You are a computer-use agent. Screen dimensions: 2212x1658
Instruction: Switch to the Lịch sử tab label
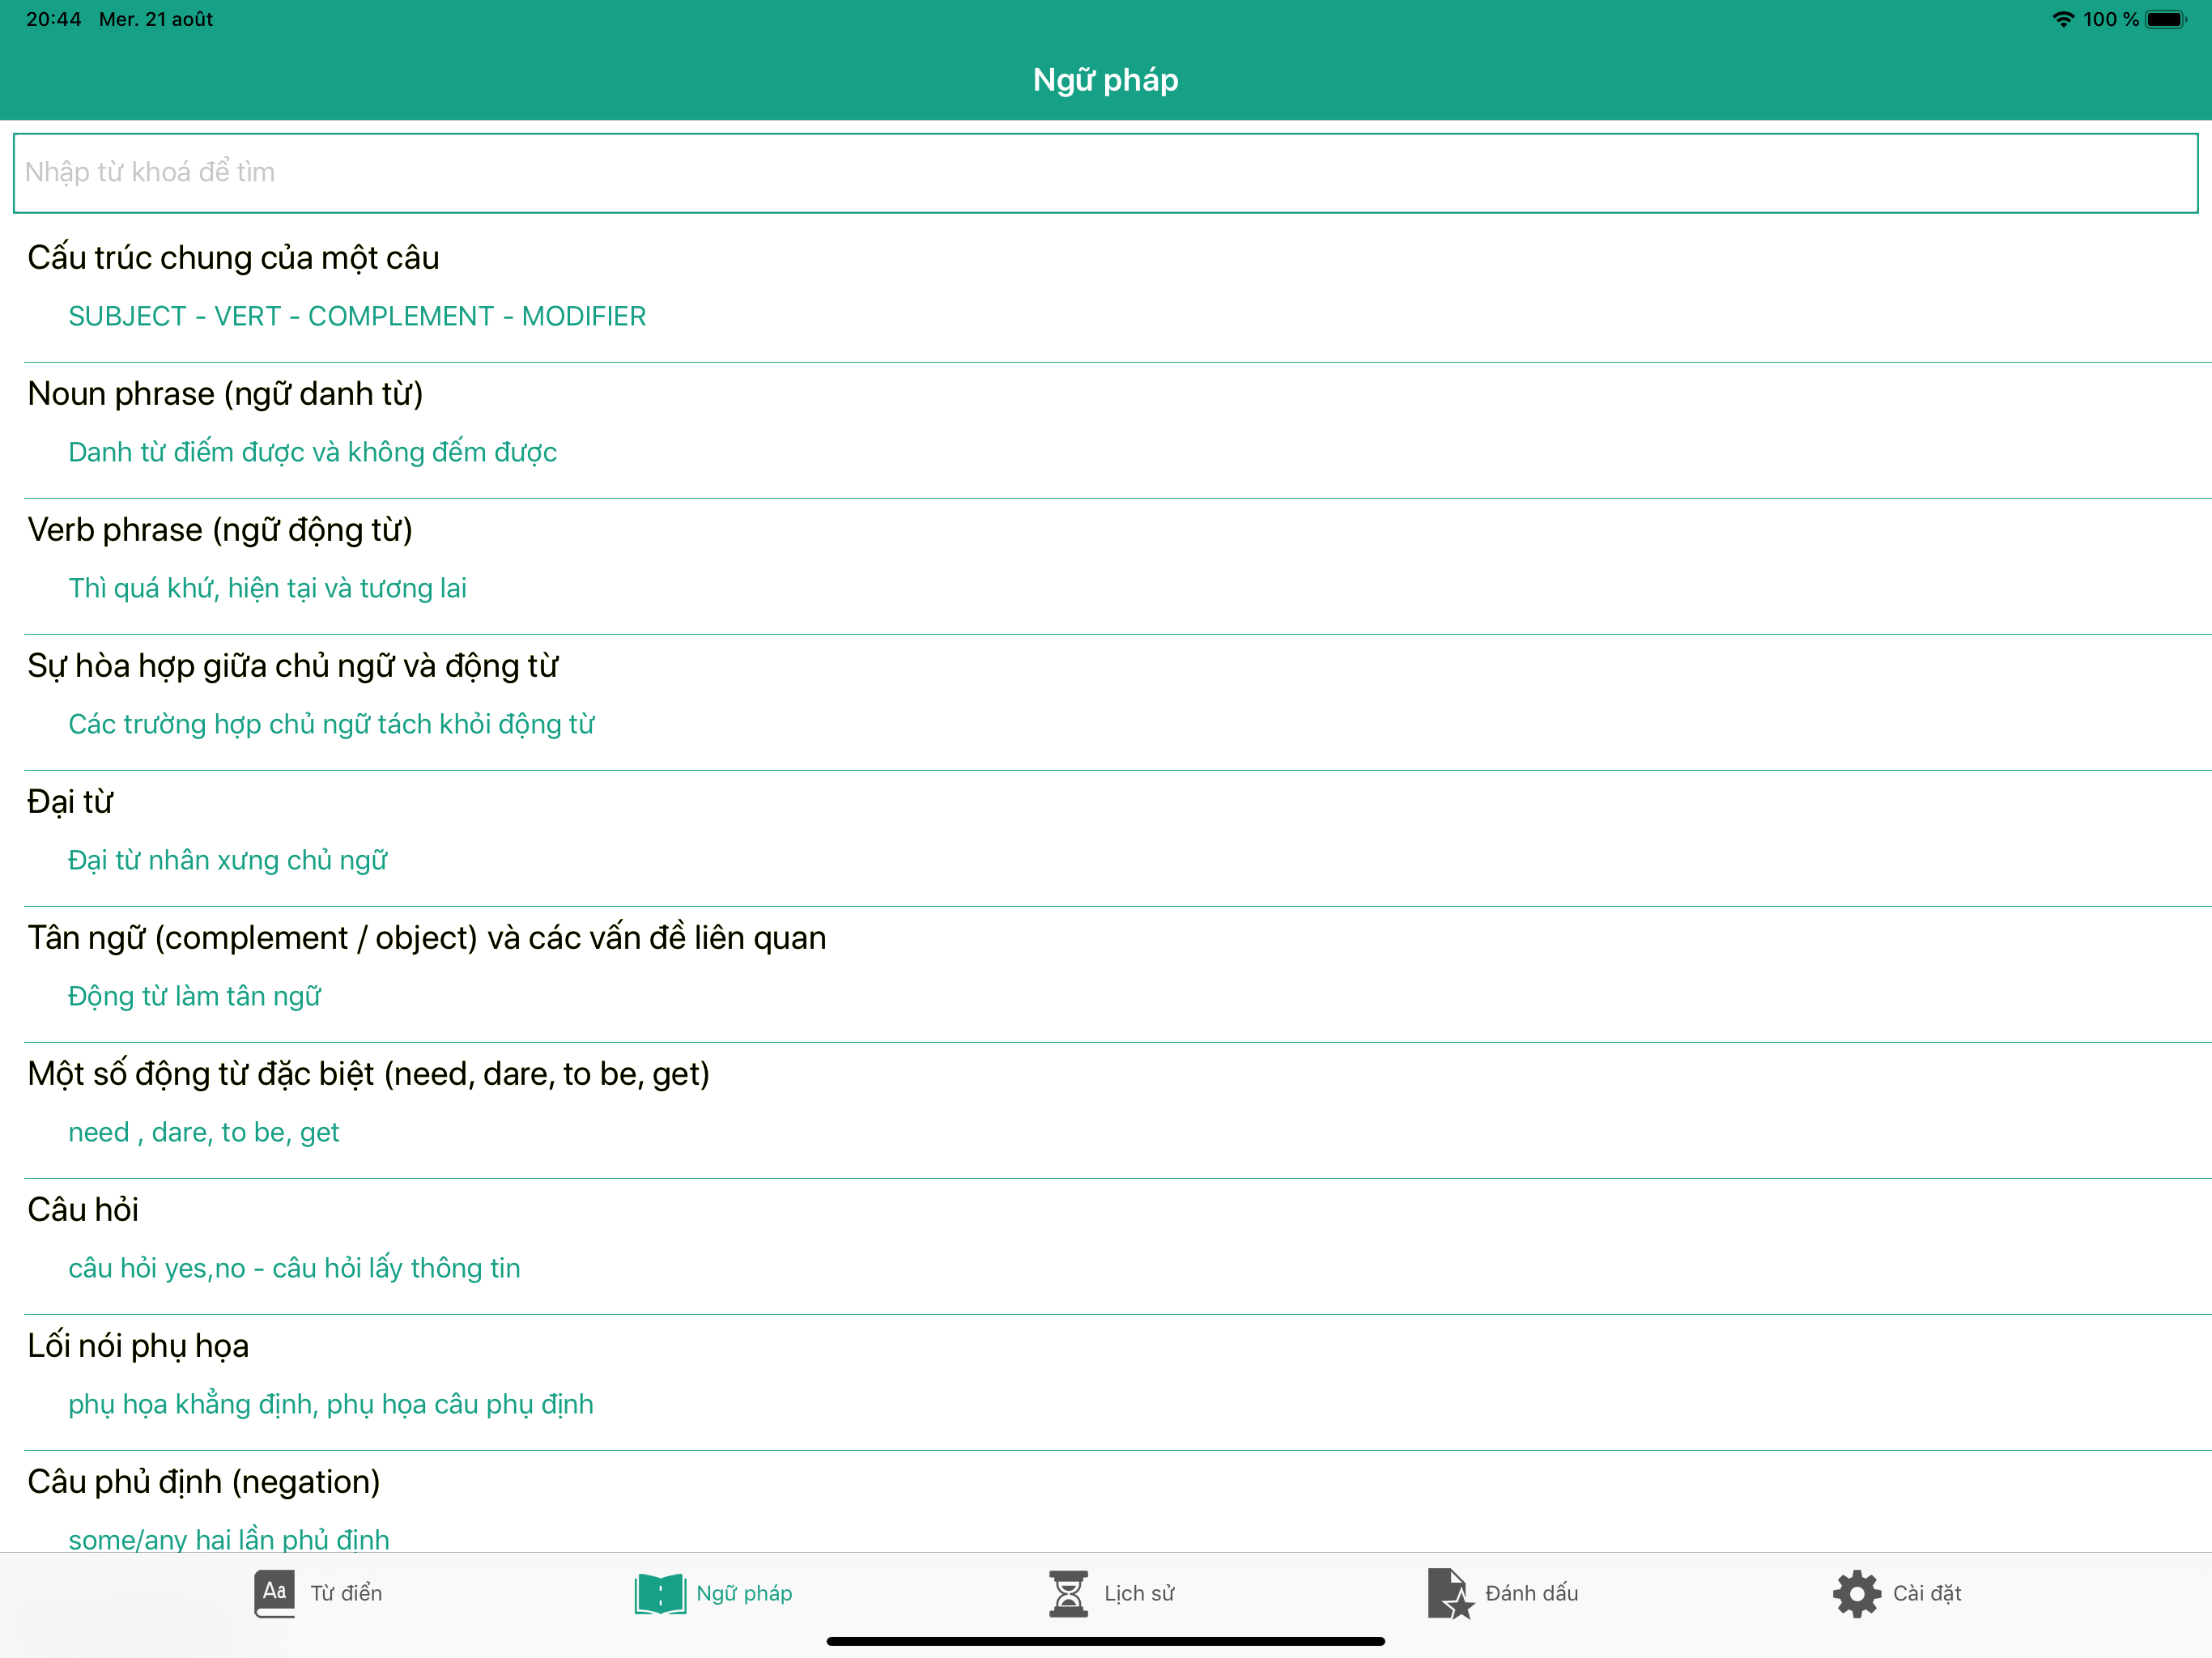pyautogui.click(x=1139, y=1593)
